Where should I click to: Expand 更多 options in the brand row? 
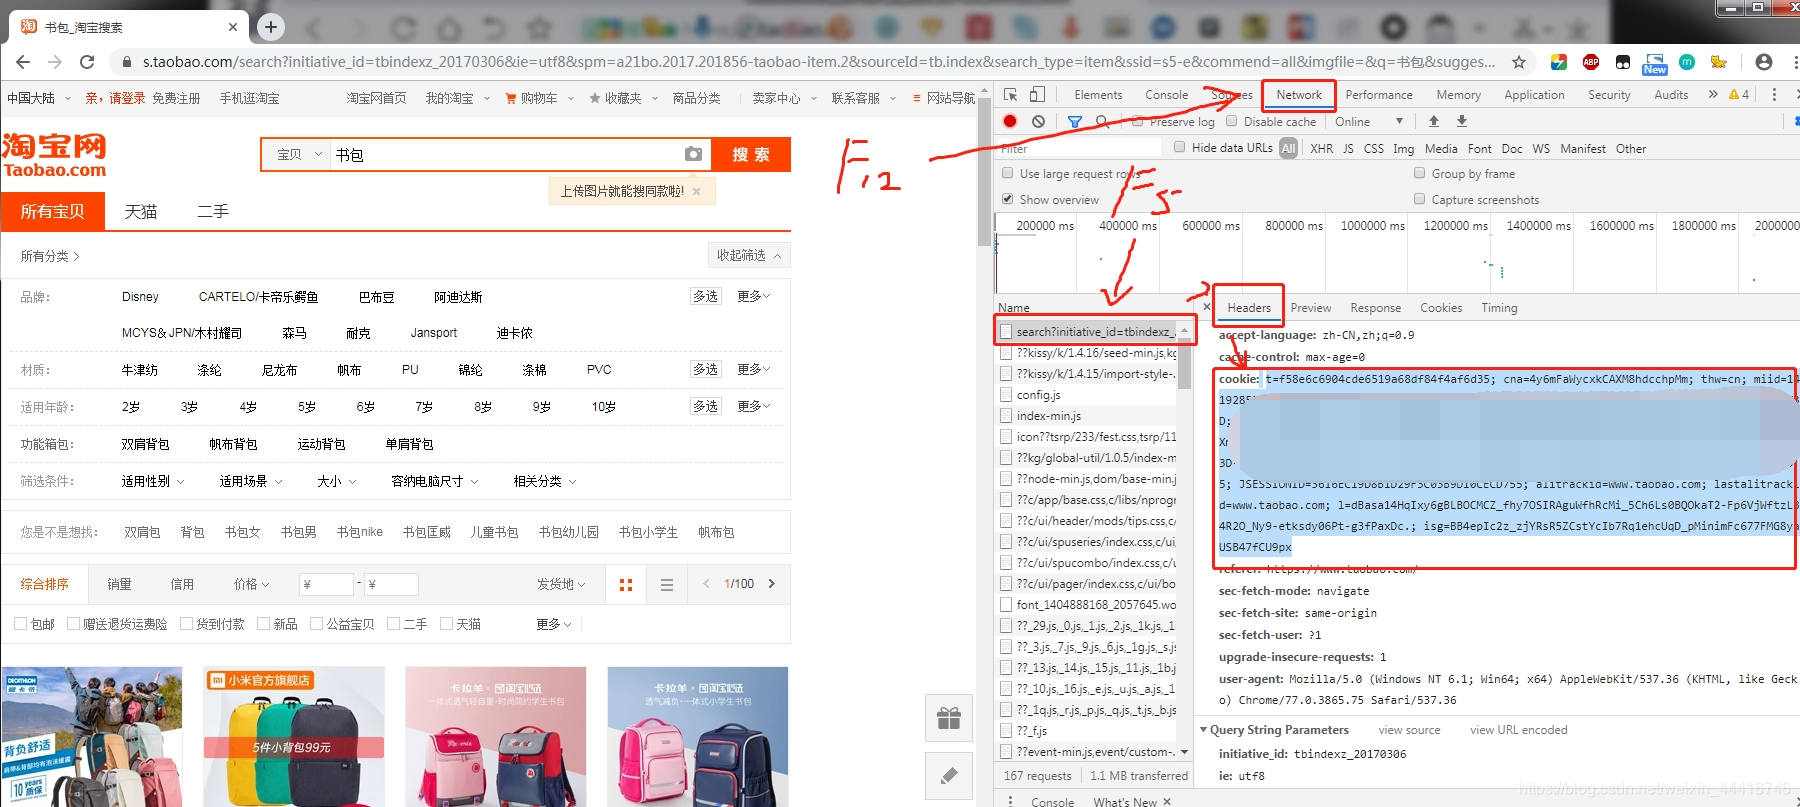tap(754, 296)
